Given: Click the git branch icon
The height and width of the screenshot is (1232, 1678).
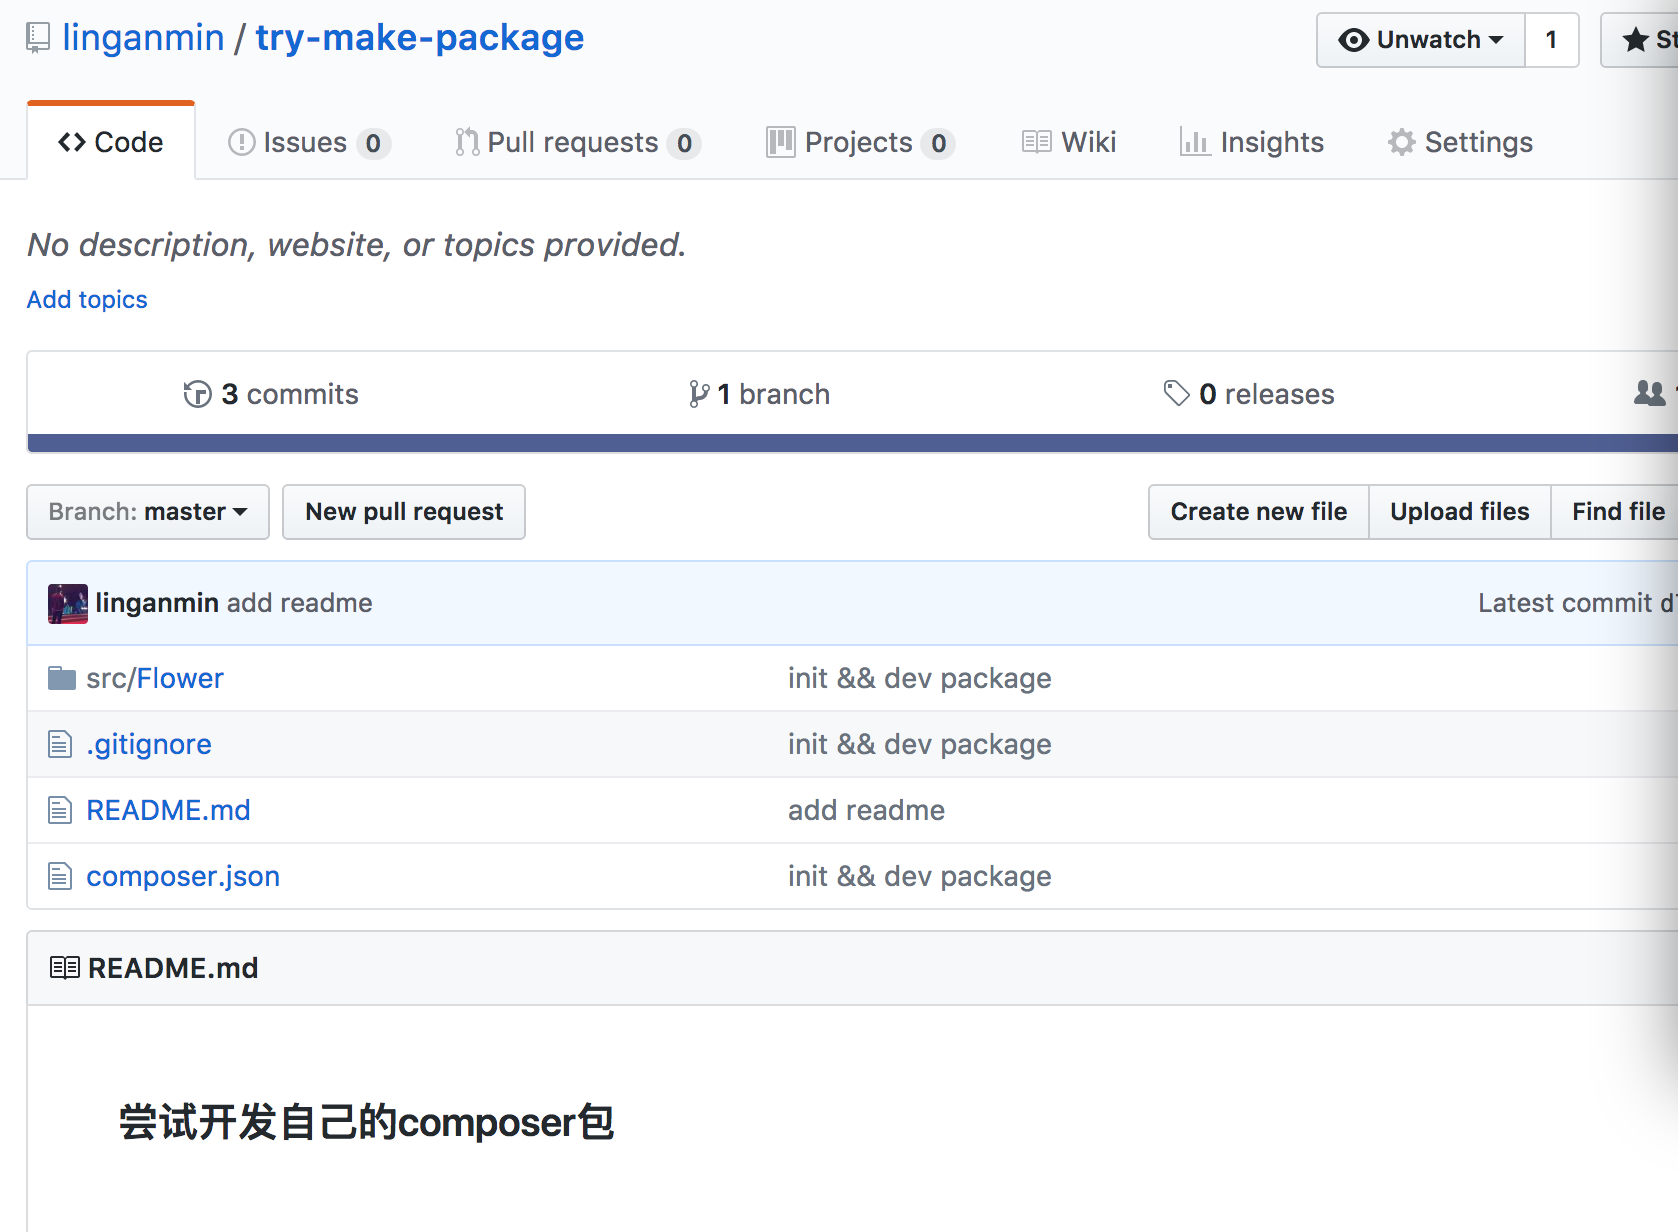Looking at the screenshot, I should pos(699,395).
